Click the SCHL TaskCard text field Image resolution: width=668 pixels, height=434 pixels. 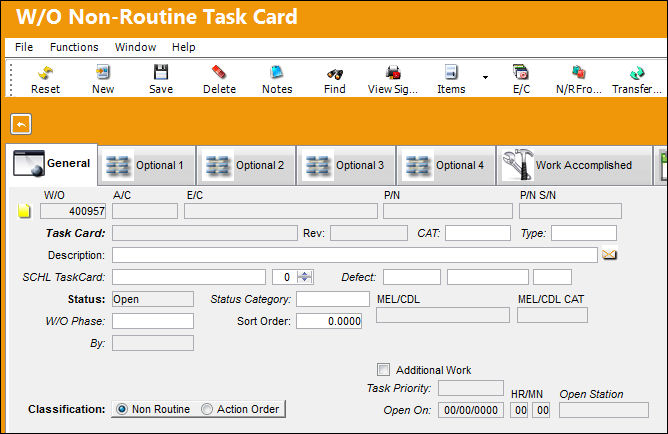[x=189, y=277]
